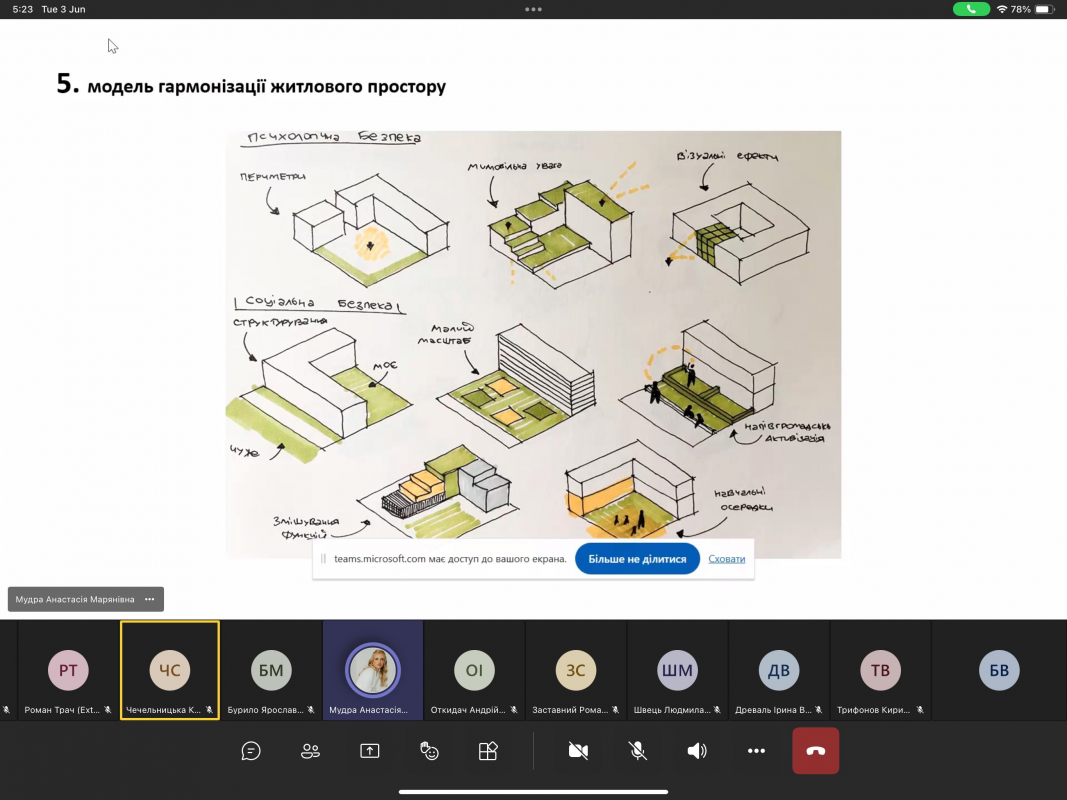Unmute the microphone

tap(637, 751)
